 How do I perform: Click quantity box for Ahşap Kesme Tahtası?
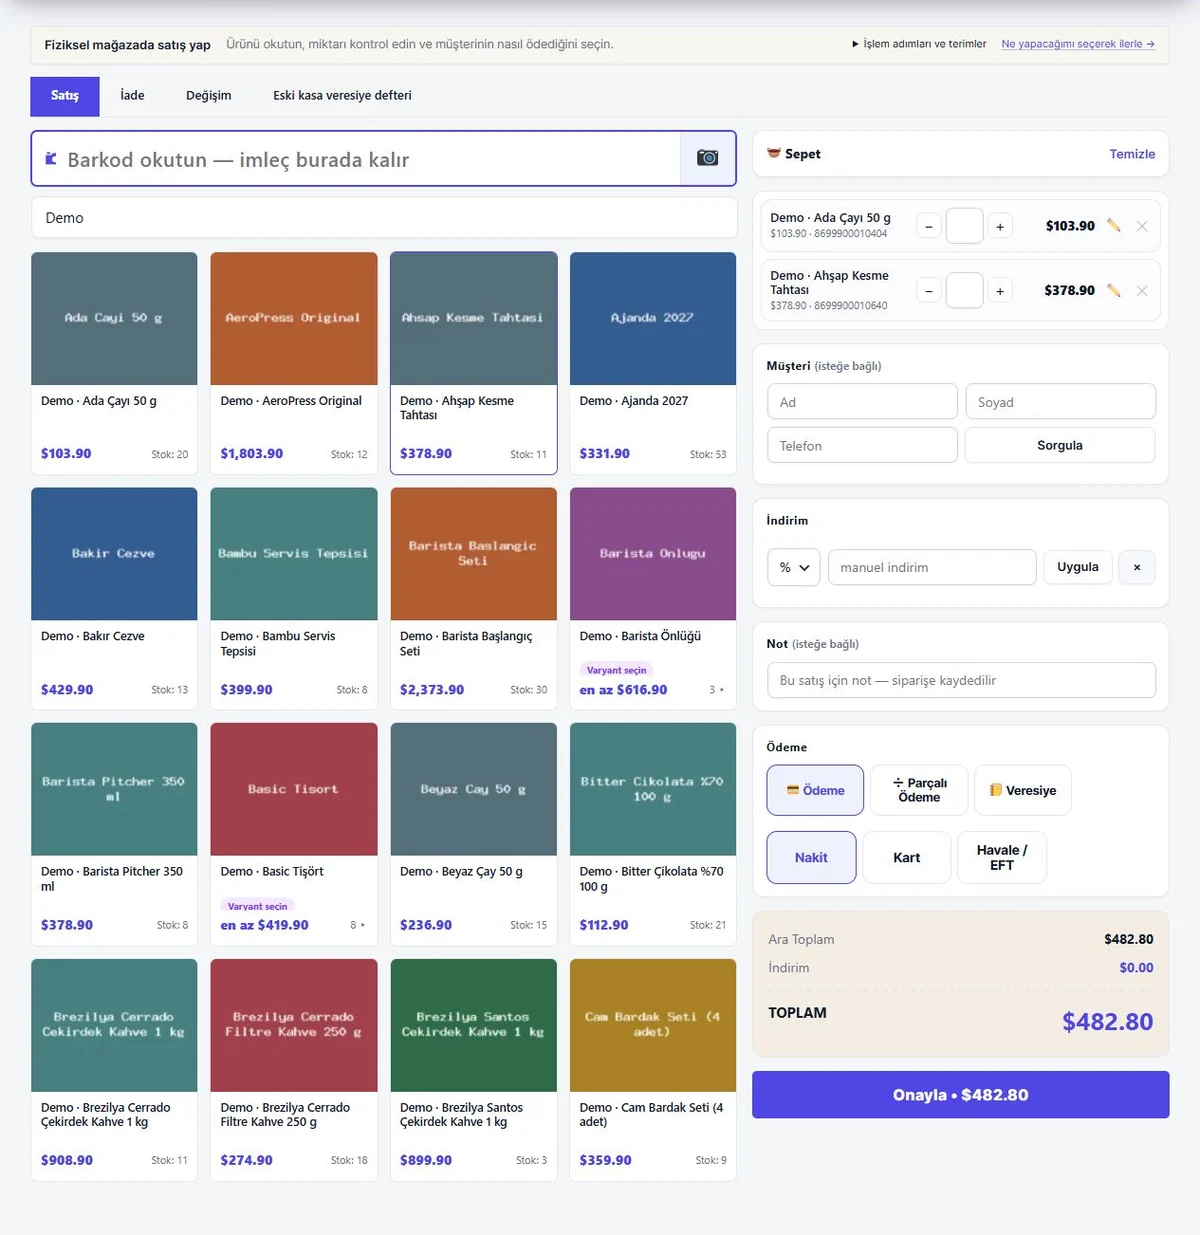pos(964,291)
